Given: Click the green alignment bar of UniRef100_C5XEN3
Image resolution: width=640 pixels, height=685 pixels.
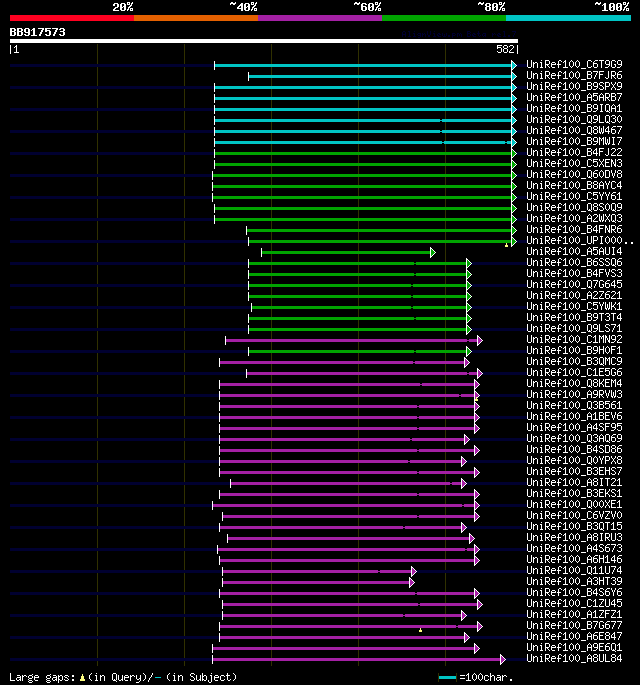Looking at the screenshot, I should 363,164.
